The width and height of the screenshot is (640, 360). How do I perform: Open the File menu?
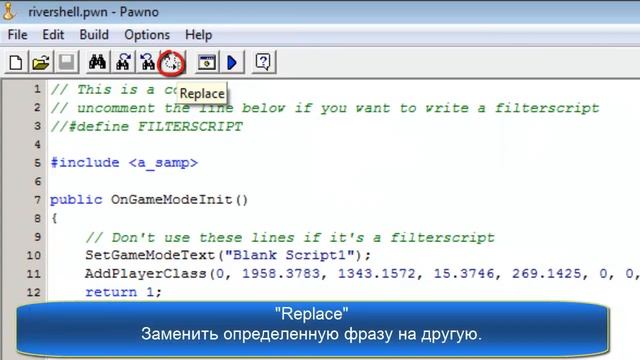(18, 35)
